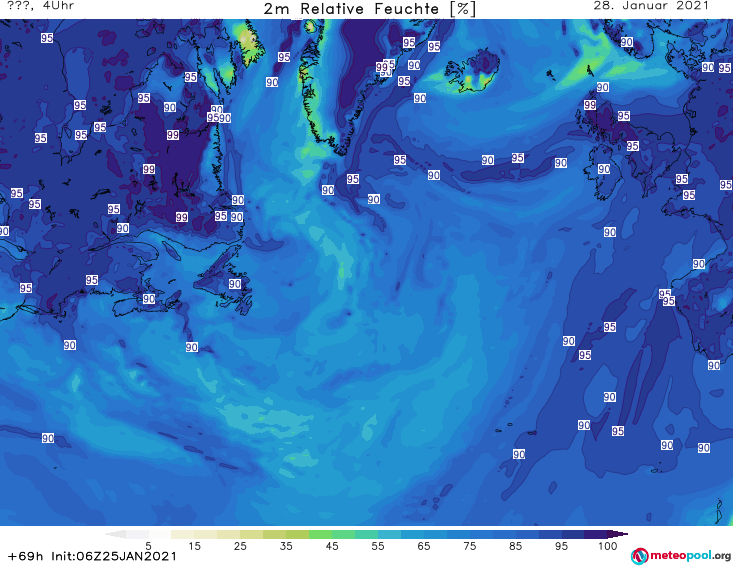
Task: Click the '???, 4Uhr' time label
Action: [x=41, y=6]
